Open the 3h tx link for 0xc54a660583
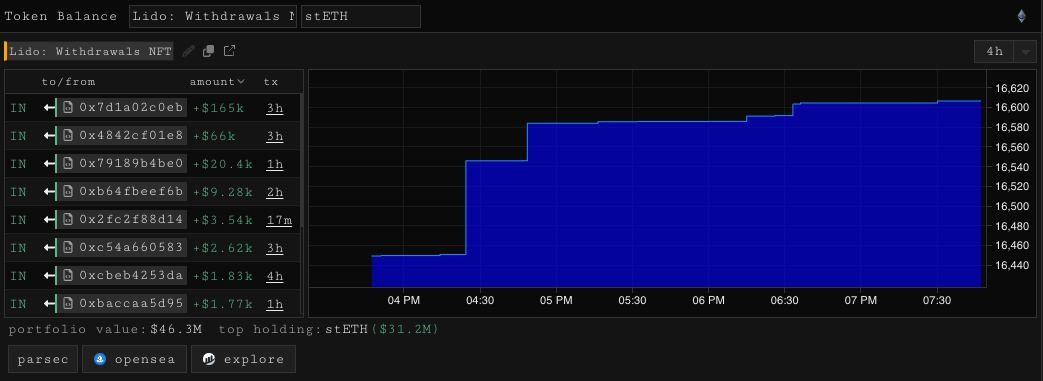This screenshot has height=381, width=1043. (x=275, y=247)
